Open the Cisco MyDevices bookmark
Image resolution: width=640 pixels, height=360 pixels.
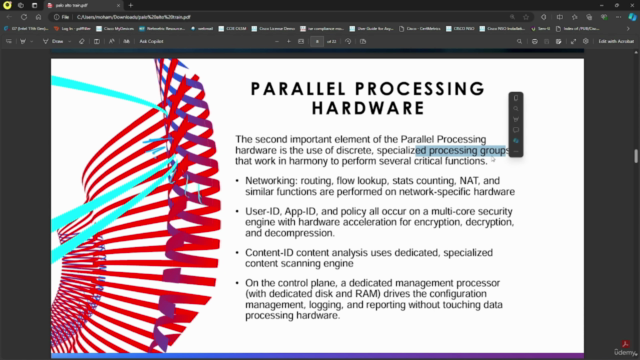(x=115, y=29)
